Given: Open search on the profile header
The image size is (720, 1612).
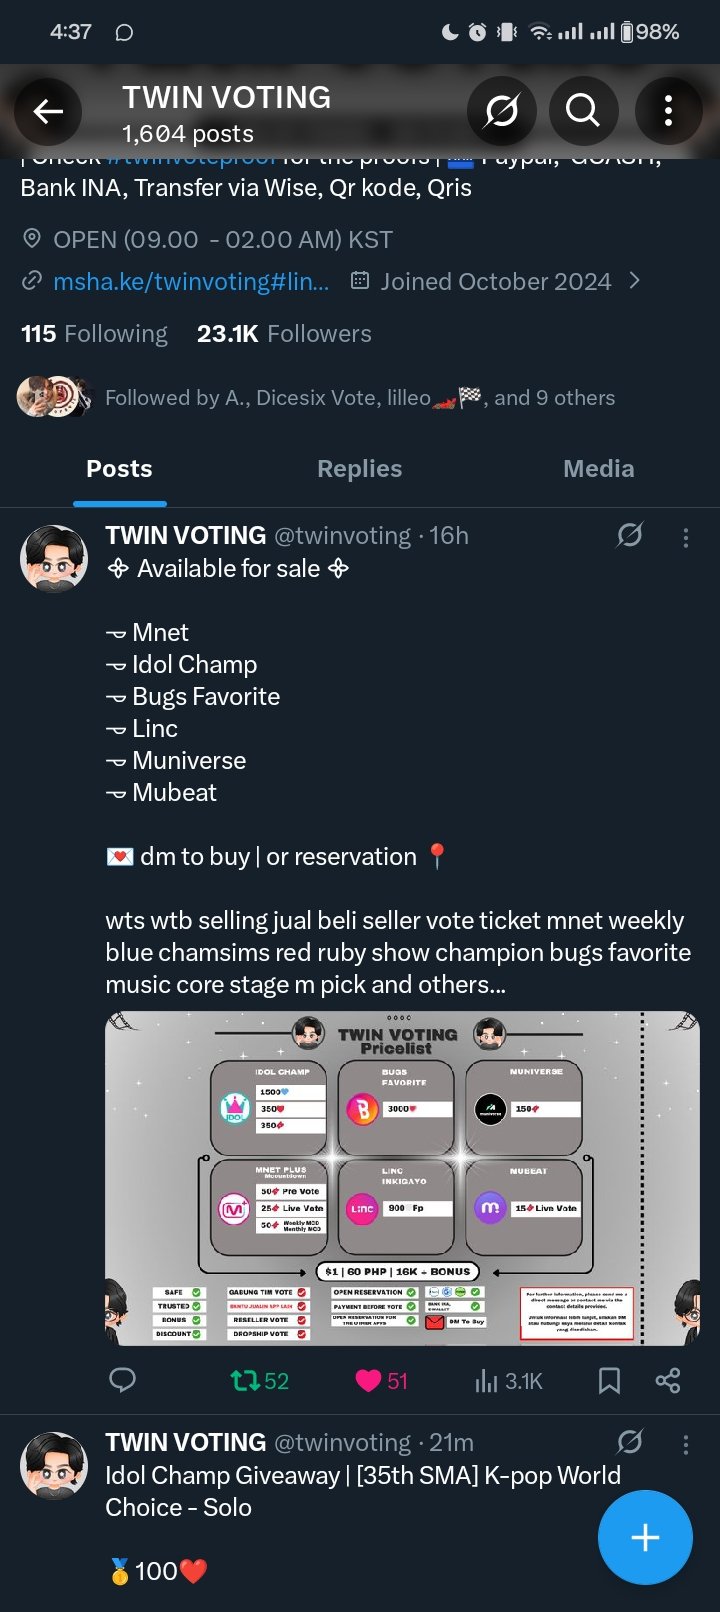Looking at the screenshot, I should [x=582, y=111].
